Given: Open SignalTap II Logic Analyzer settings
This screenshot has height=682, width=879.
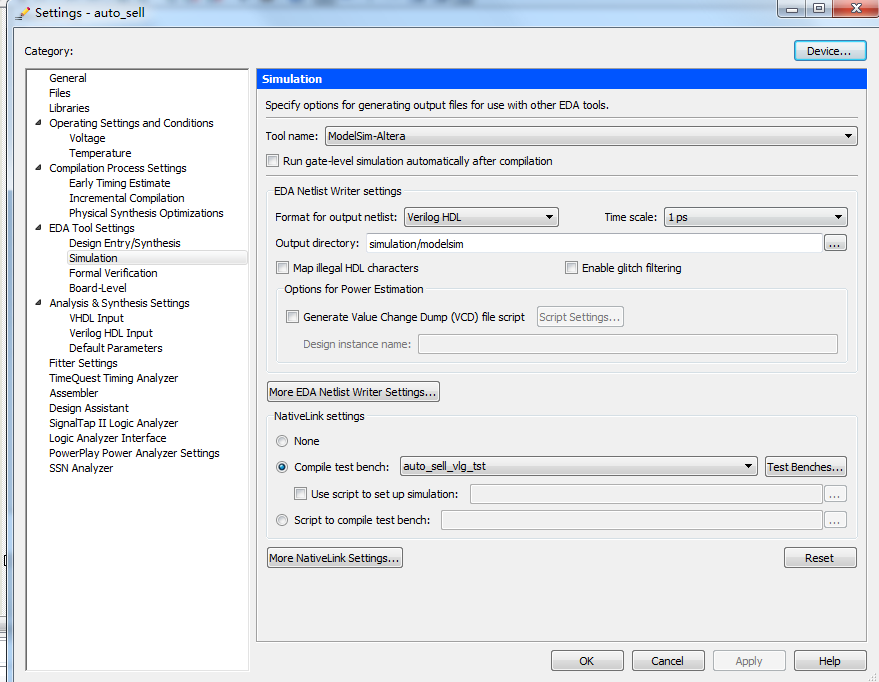Looking at the screenshot, I should click(x=113, y=424).
